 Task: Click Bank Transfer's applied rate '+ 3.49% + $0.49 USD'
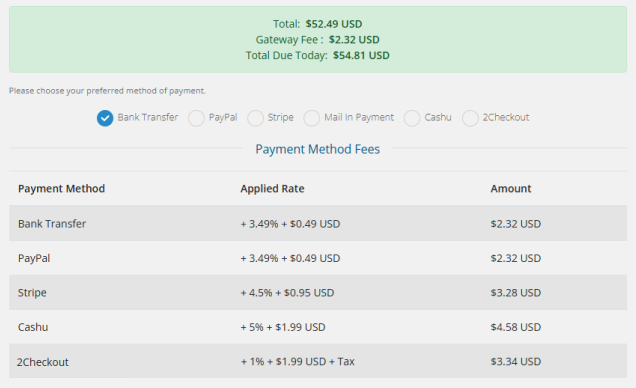coord(290,224)
